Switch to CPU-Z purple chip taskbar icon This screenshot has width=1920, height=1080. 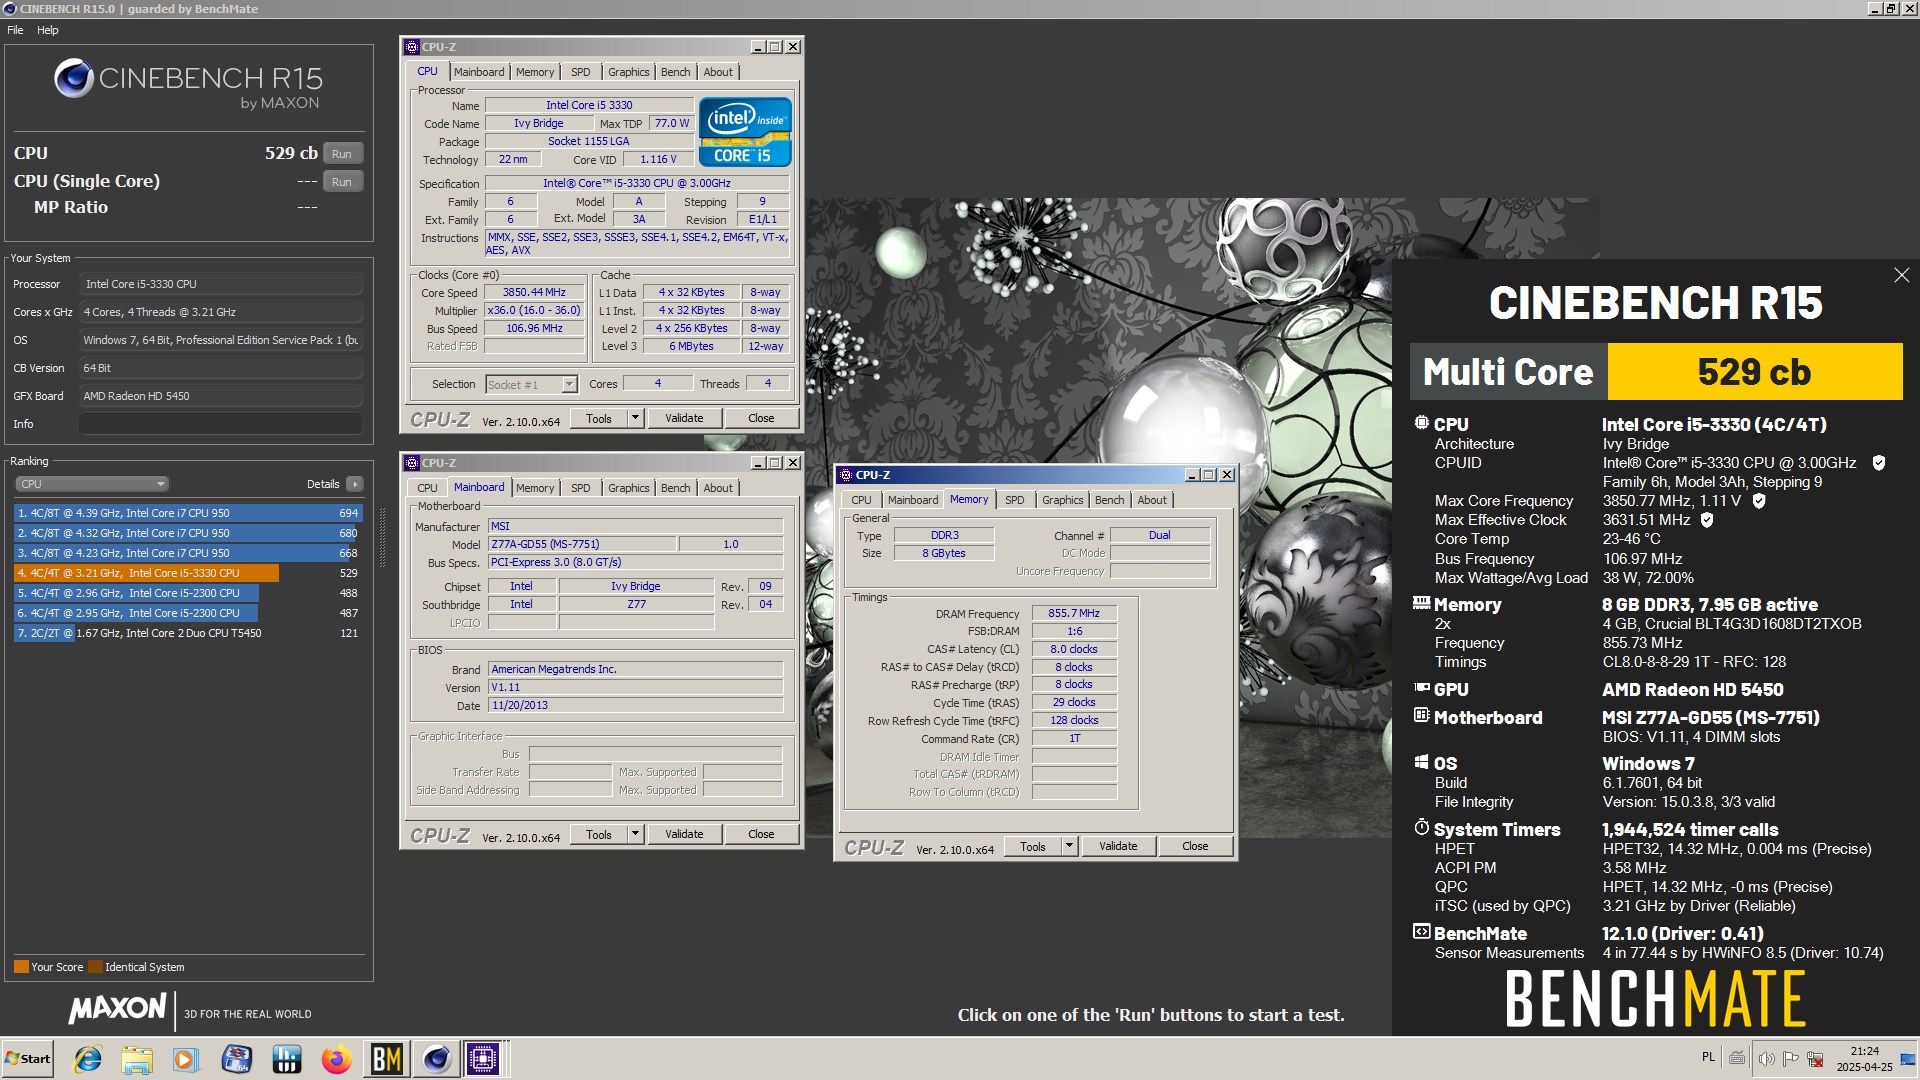483,1059
